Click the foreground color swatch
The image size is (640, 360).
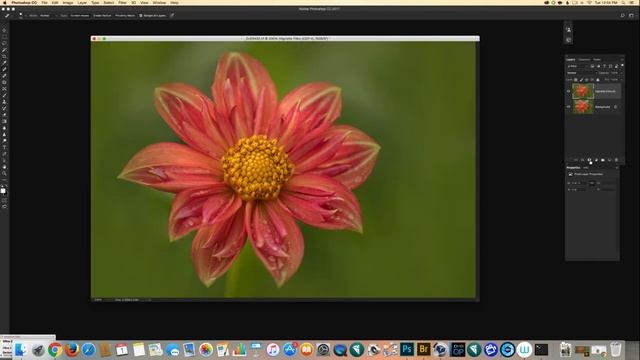(x=3, y=191)
